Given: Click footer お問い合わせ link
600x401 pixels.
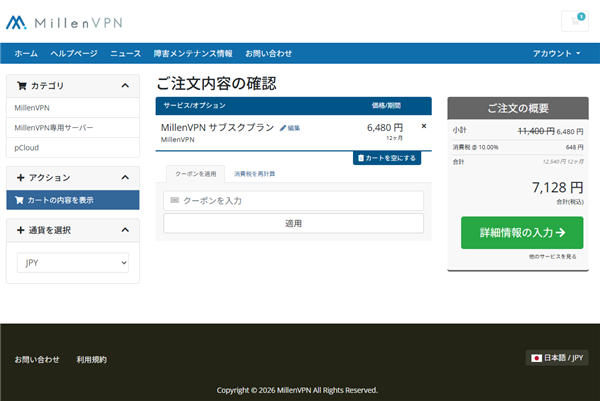Looking at the screenshot, I should point(37,360).
